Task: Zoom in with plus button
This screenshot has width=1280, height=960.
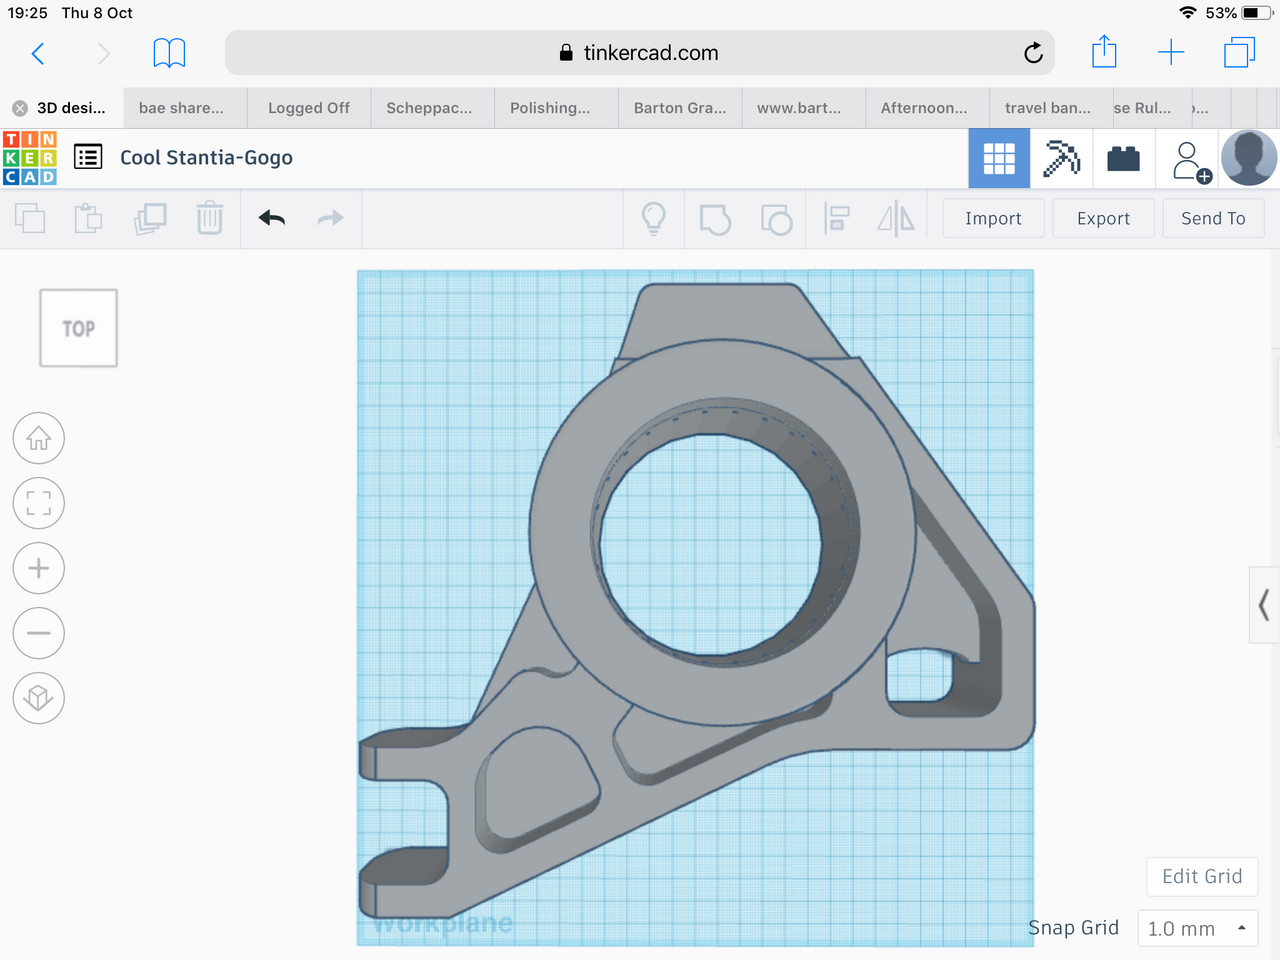Action: pyautogui.click(x=39, y=568)
